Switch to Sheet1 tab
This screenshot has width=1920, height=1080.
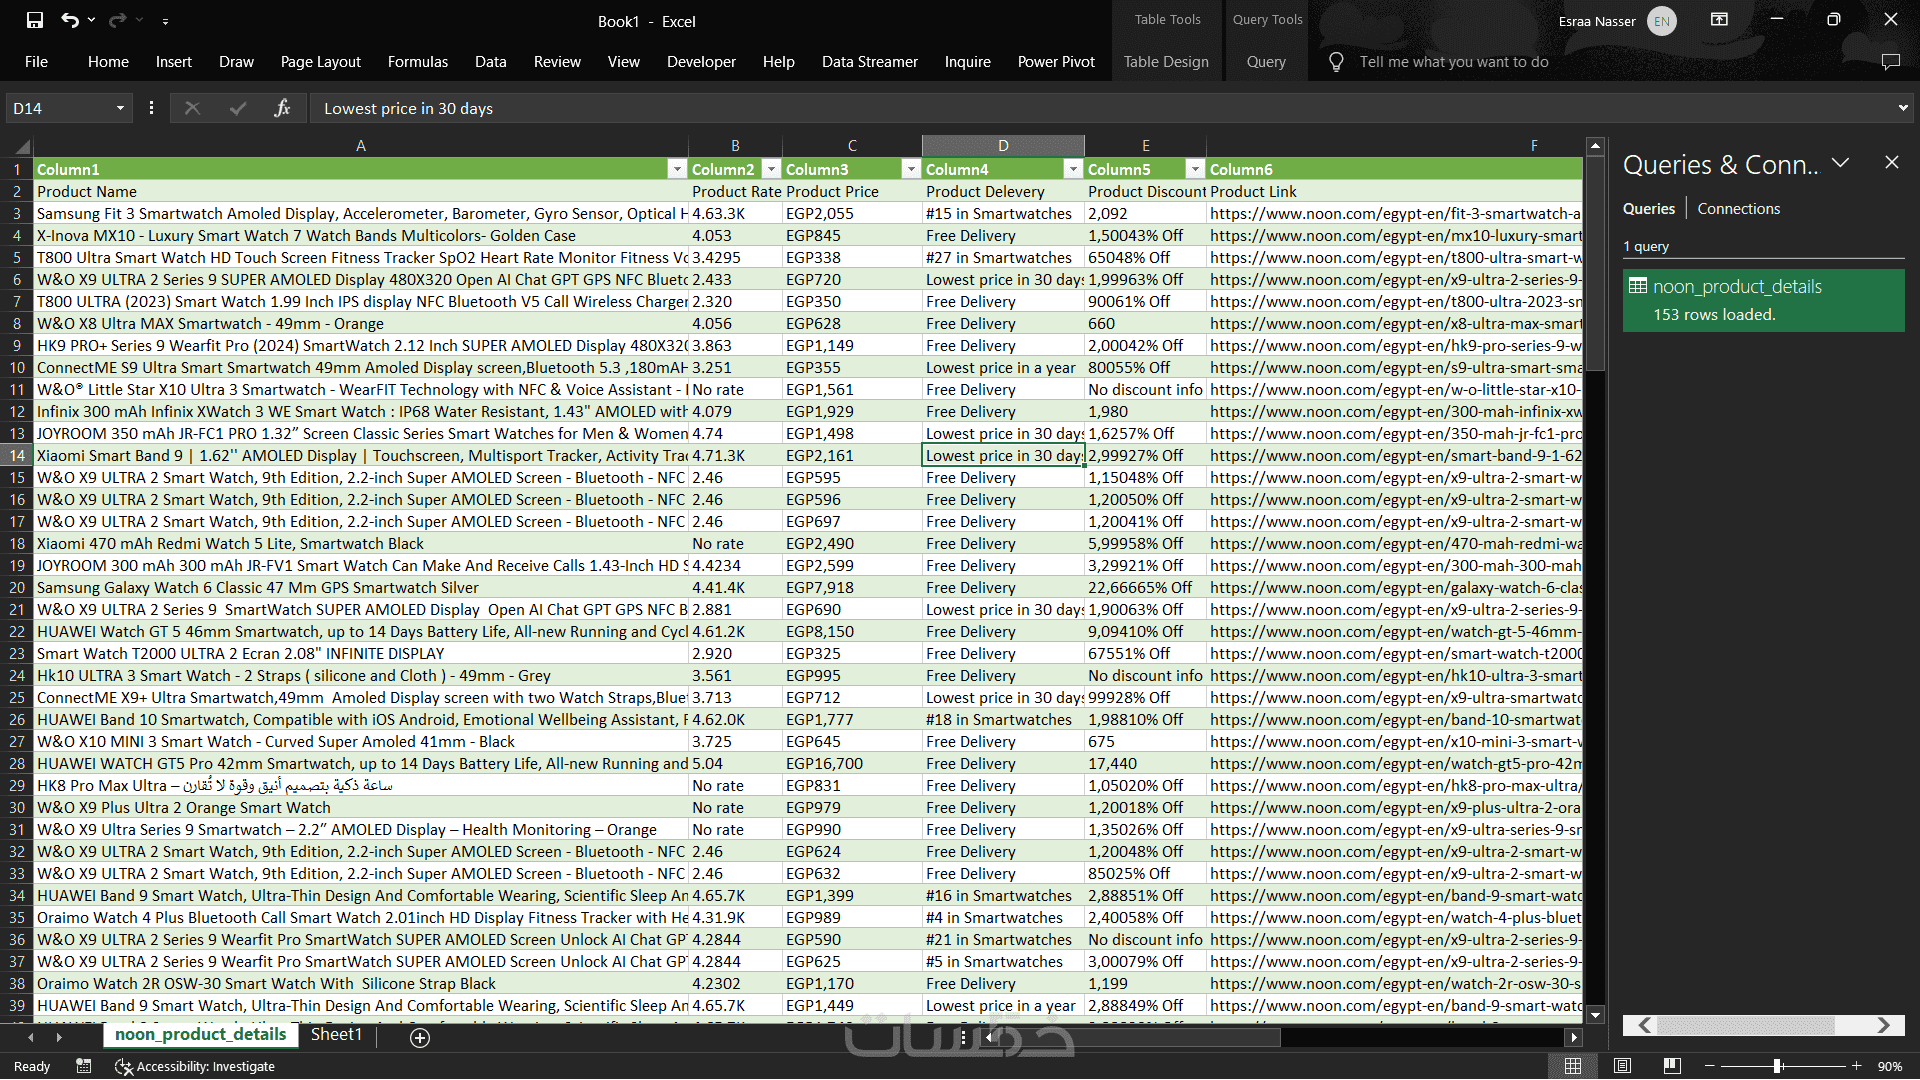(336, 1035)
